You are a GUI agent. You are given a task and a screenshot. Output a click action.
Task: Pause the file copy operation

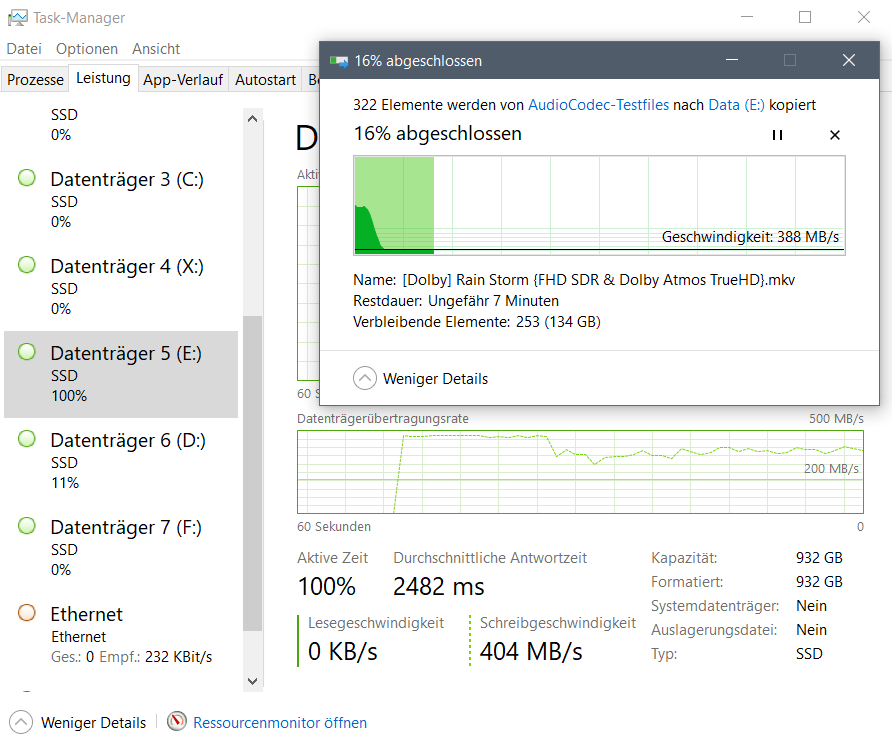777,135
